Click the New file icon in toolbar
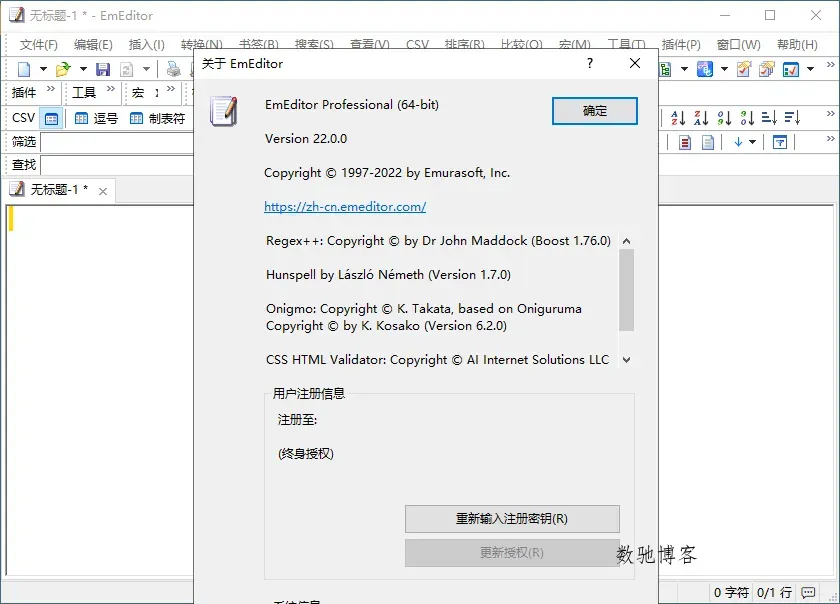 (x=24, y=69)
